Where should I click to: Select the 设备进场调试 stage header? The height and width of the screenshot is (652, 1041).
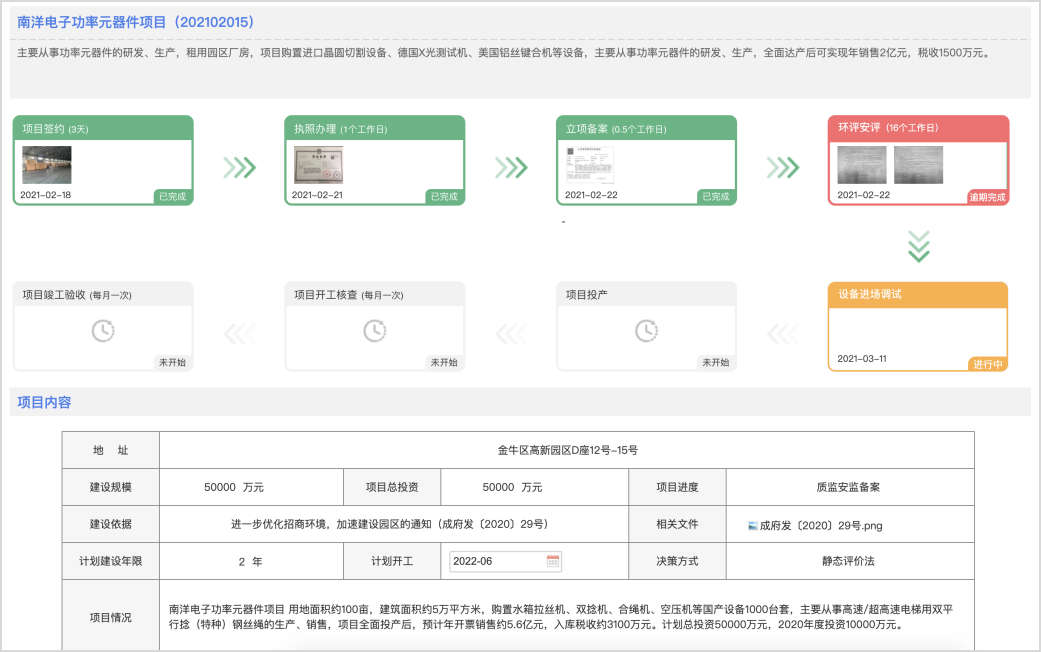(918, 294)
